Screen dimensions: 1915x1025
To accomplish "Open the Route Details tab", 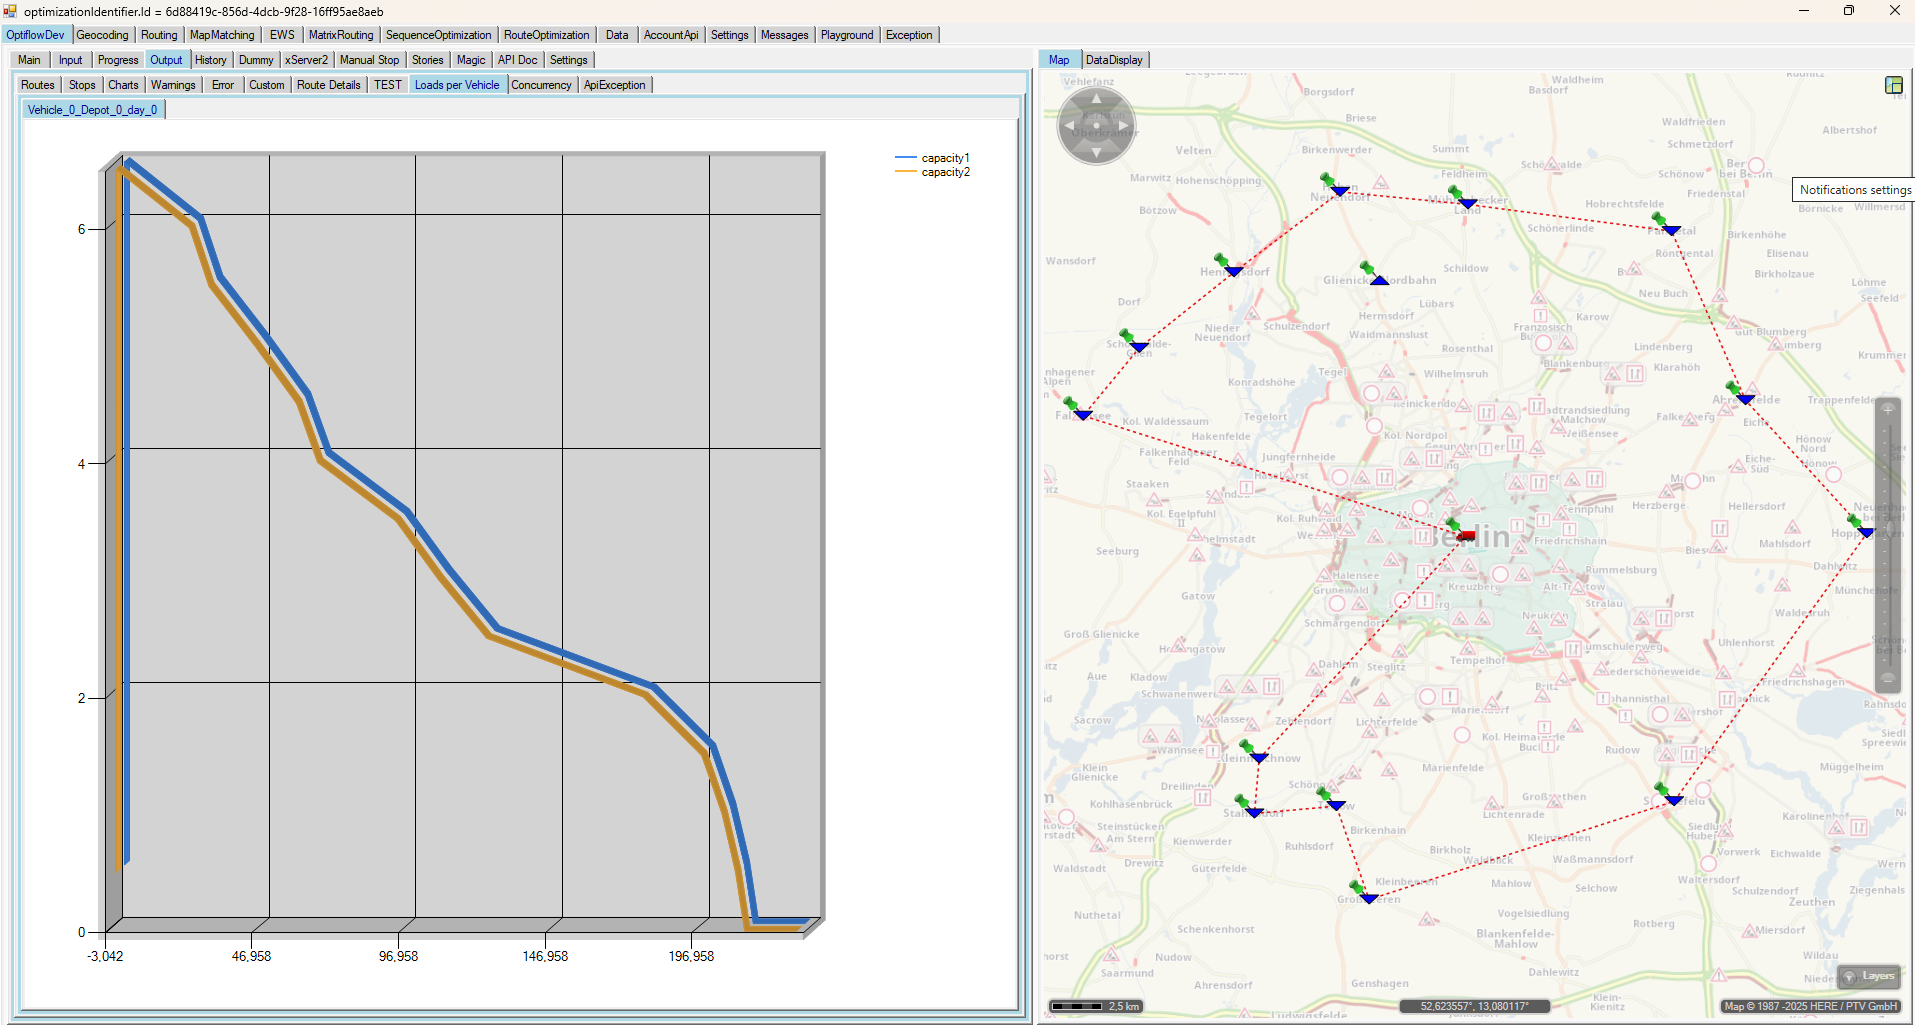I will tap(328, 85).
